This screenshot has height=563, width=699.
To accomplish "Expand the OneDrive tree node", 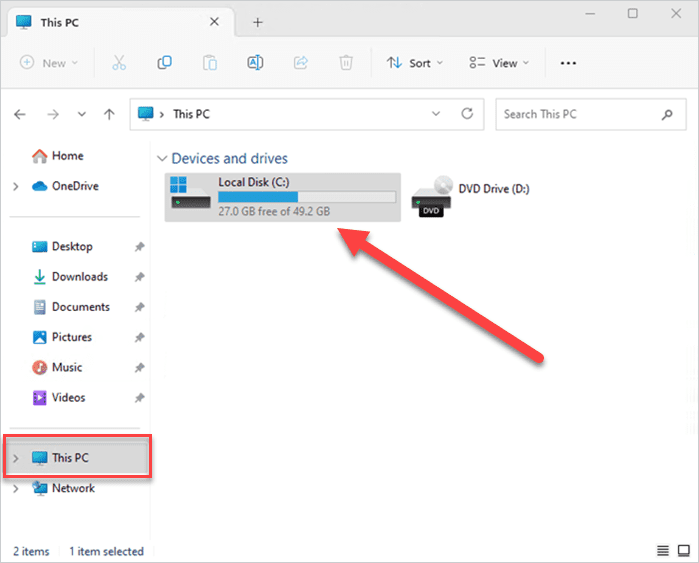I will pos(16,186).
